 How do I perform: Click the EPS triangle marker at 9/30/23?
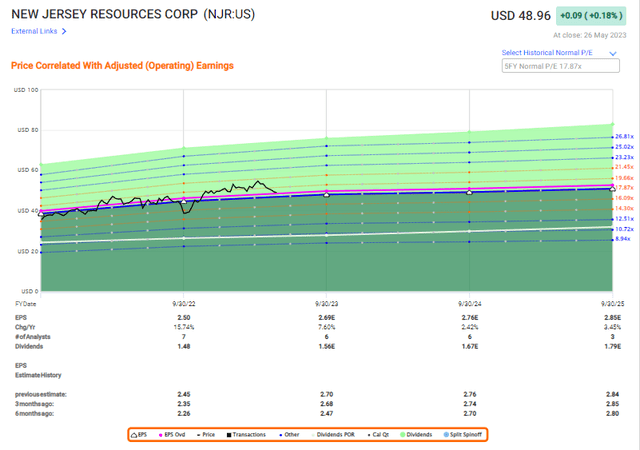327,195
